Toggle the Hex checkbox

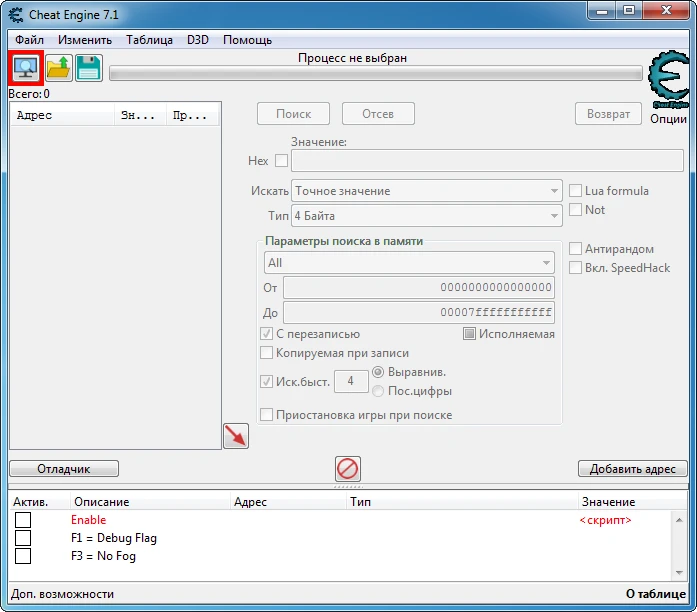coord(281,160)
